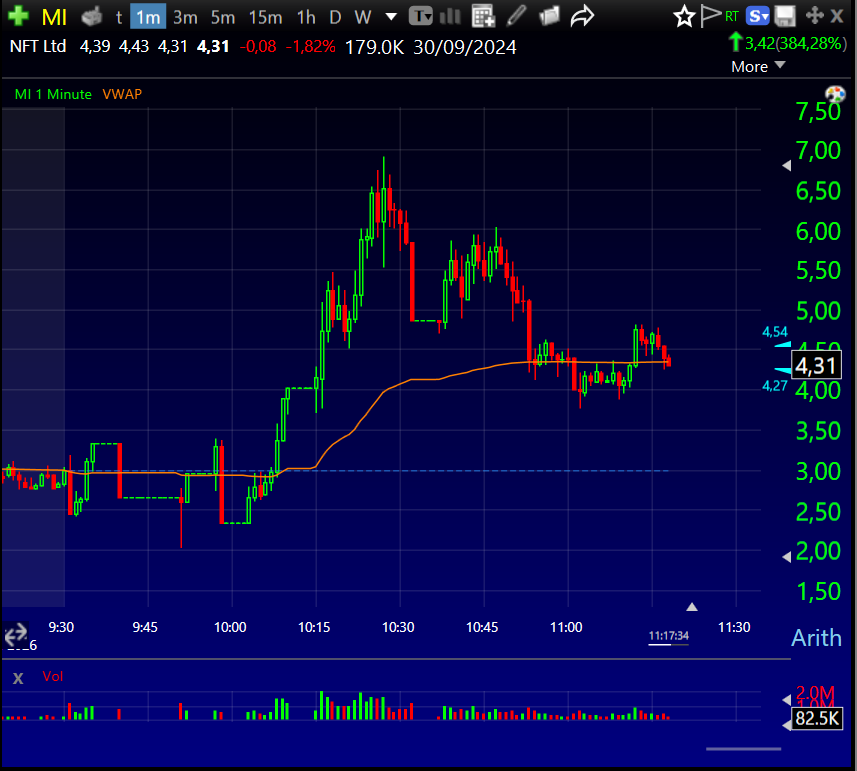Click the green plus icon in the toolbar
Screen dimensions: 857x771
[18, 16]
